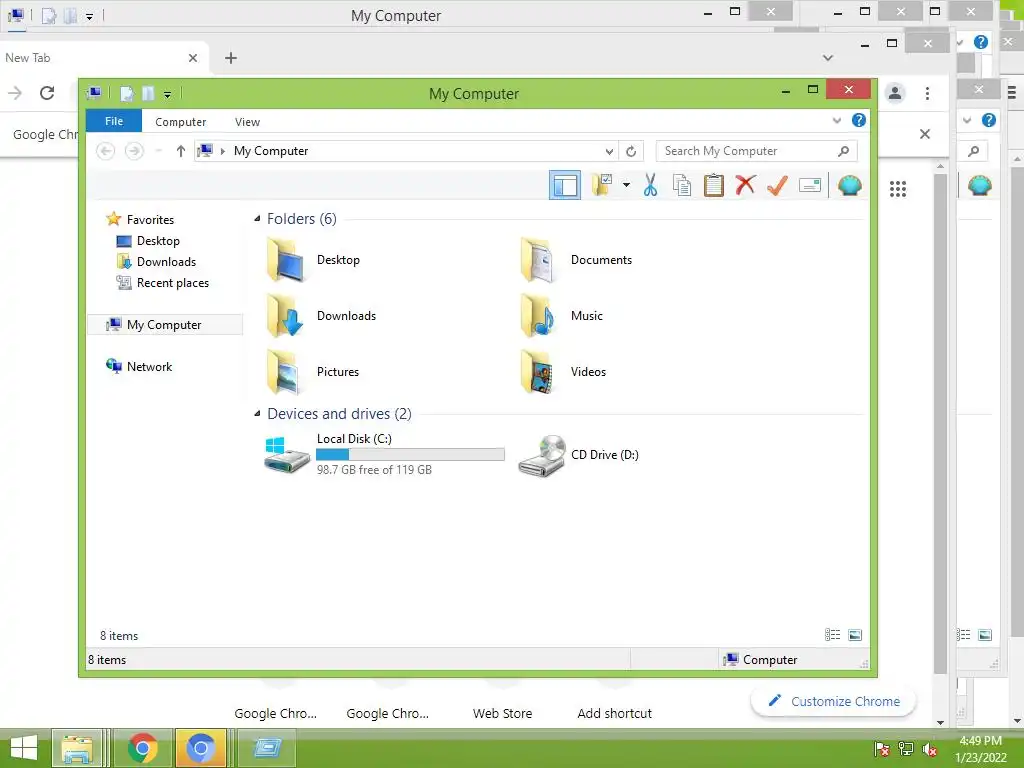Open Windows Start button

tap(24, 748)
